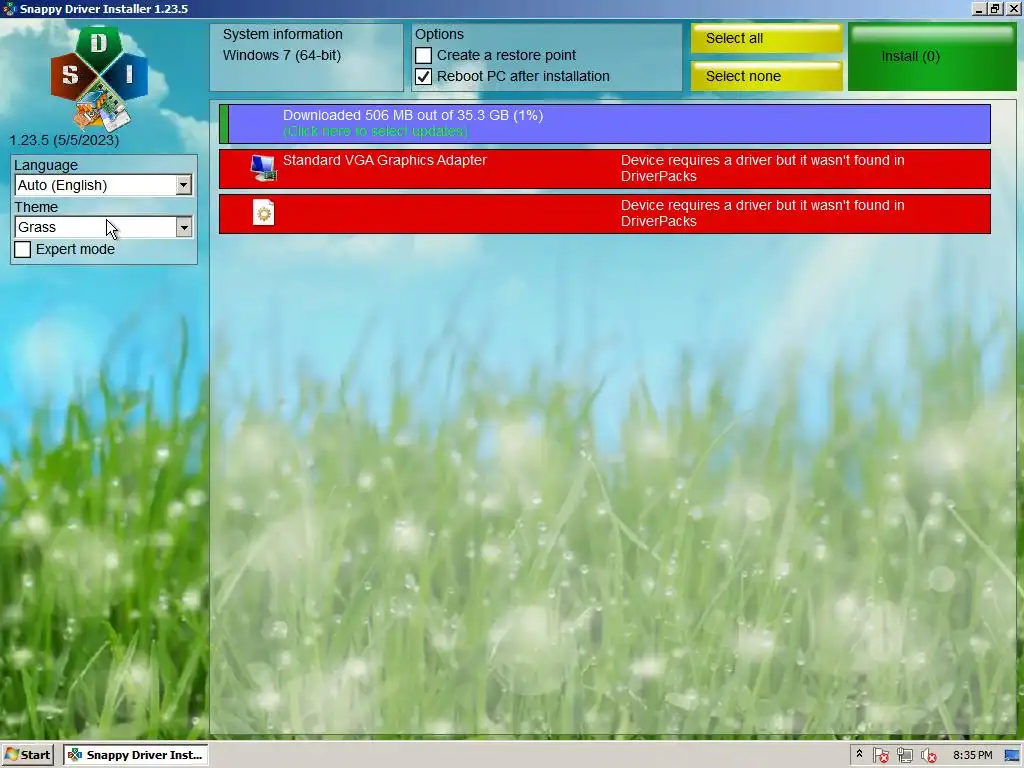1024x768 pixels.
Task: Click Snappy Driver Inst... taskbar button
Action: click(136, 755)
